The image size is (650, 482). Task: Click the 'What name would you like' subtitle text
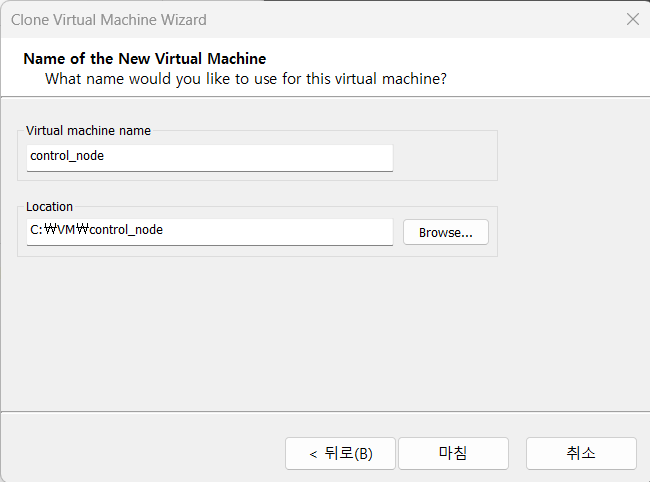(246, 79)
